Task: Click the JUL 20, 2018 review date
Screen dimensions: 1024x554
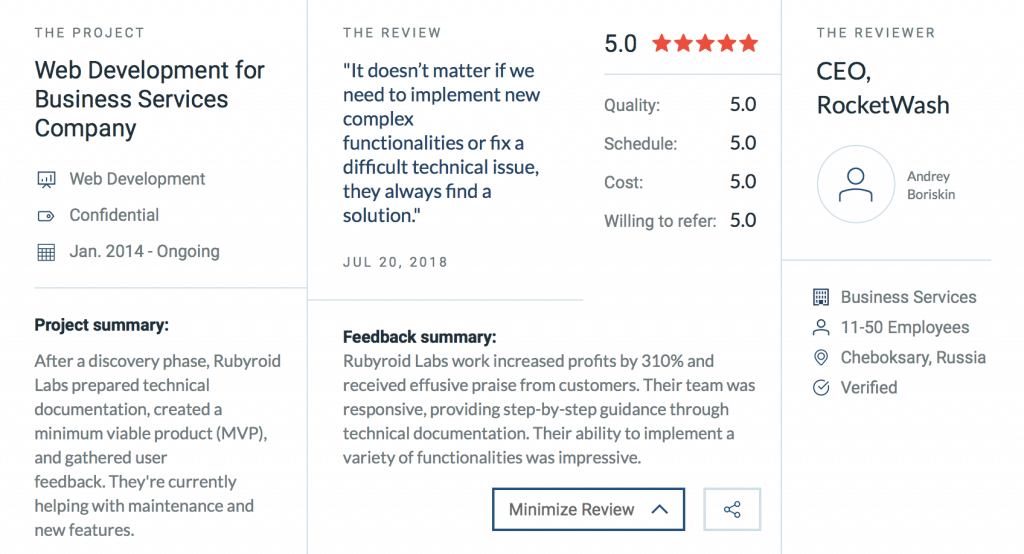Action: tap(395, 262)
